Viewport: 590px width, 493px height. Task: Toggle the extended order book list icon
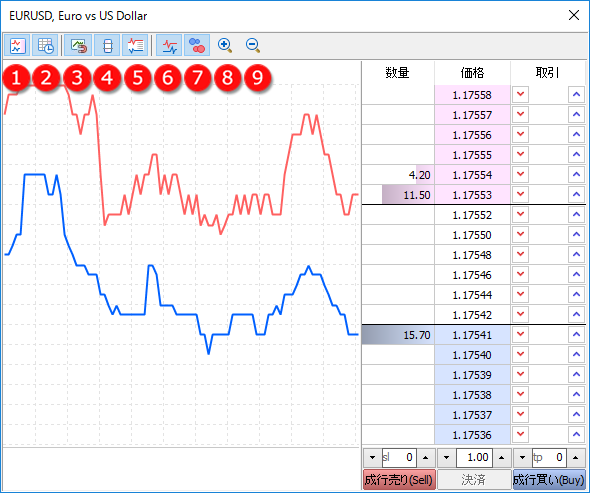pos(135,46)
